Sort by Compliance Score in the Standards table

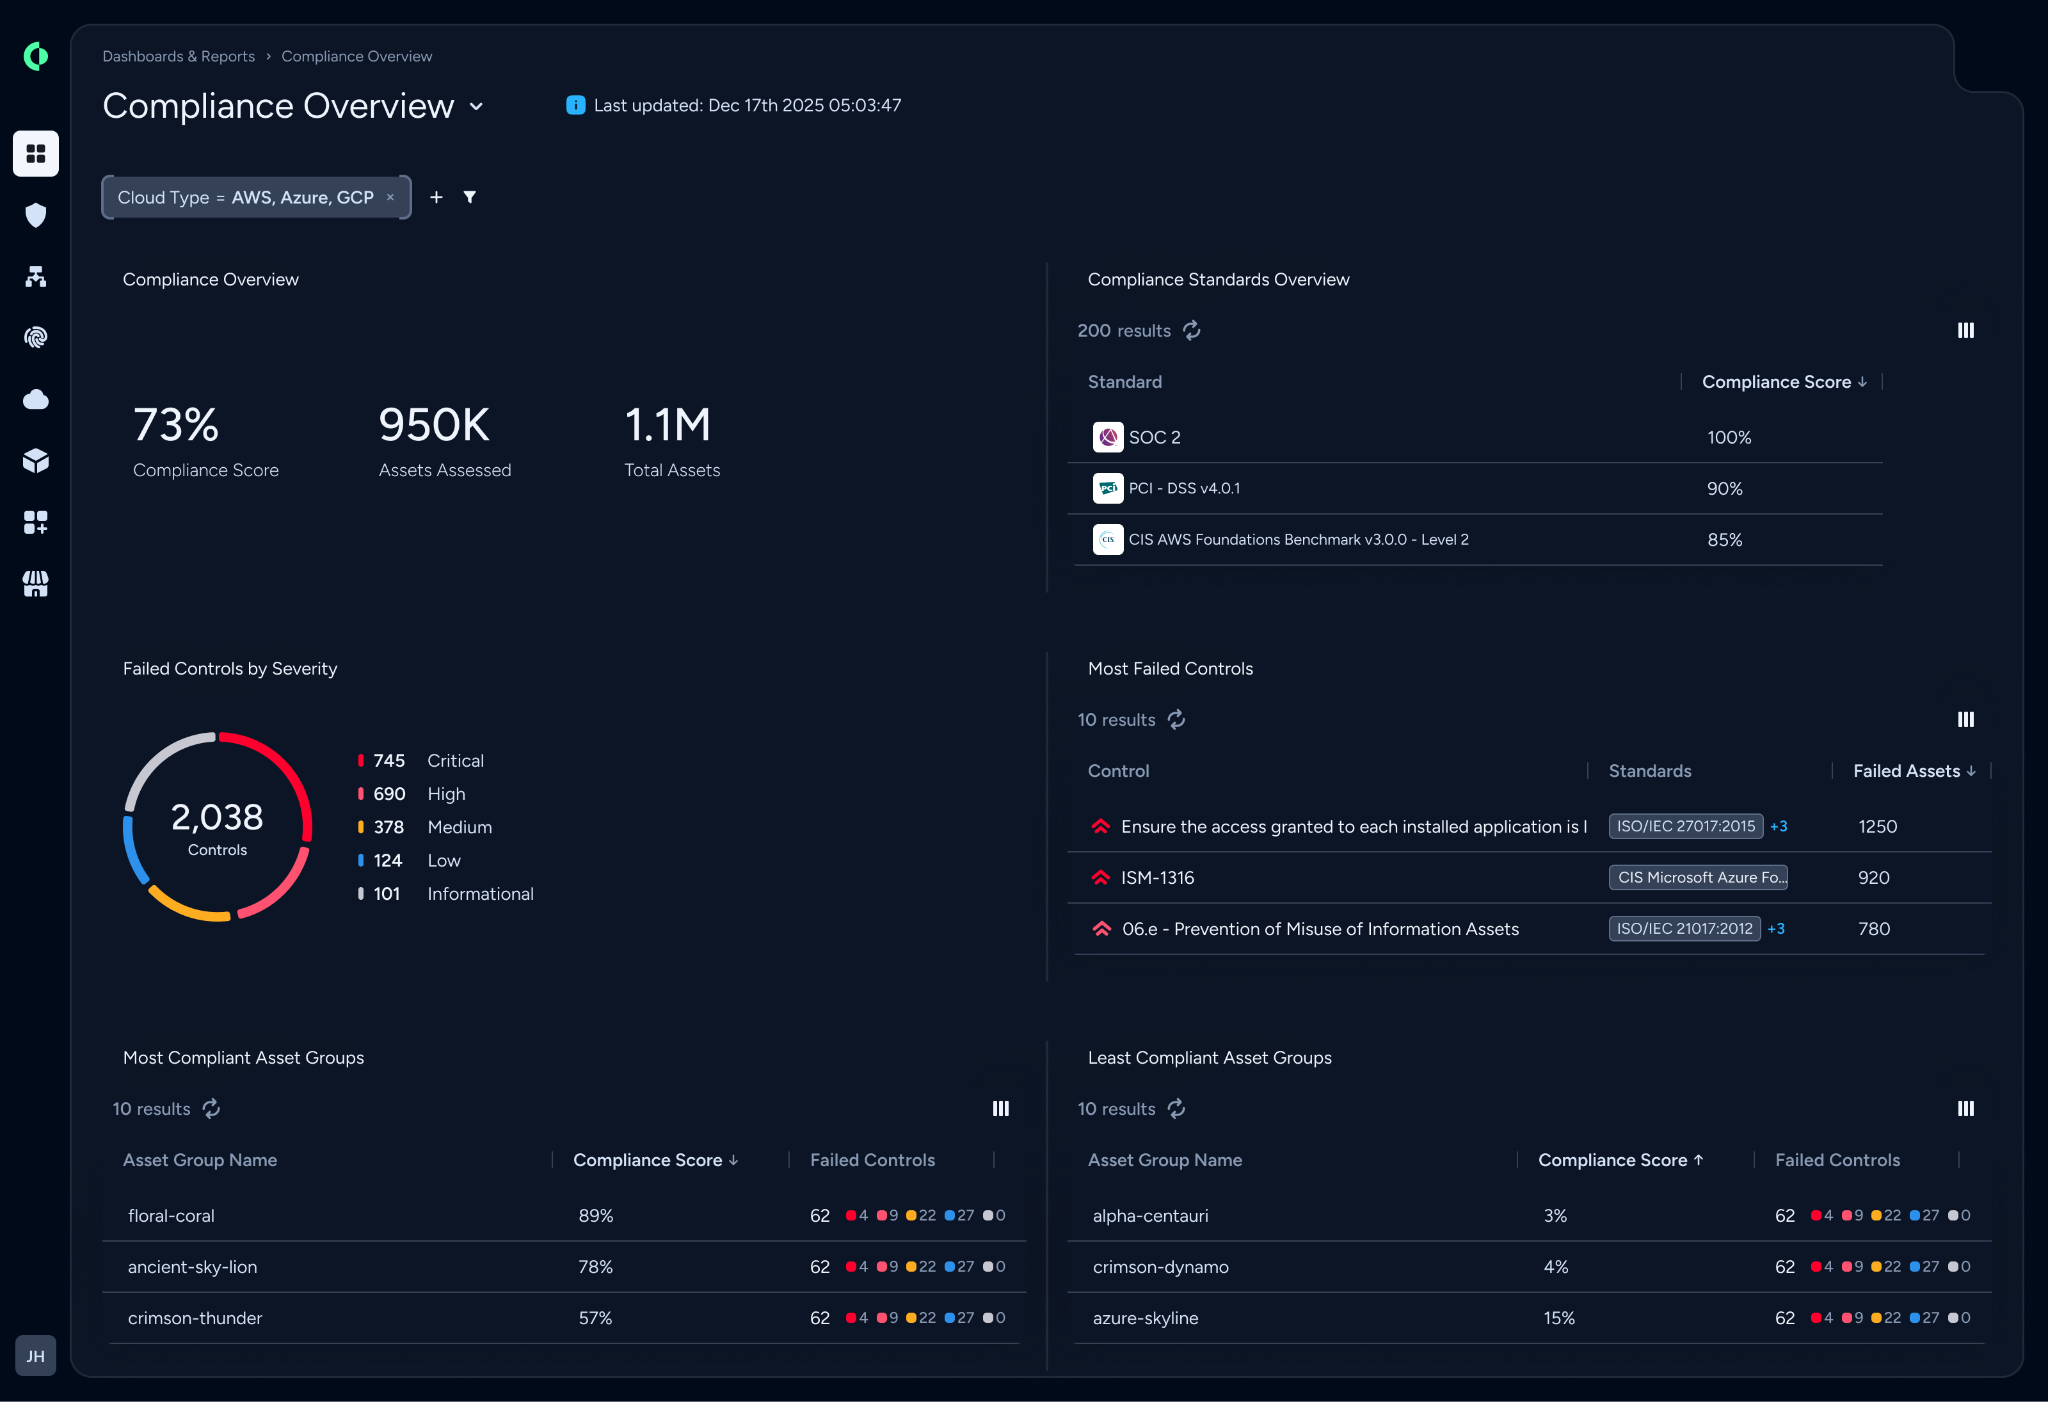(1784, 382)
